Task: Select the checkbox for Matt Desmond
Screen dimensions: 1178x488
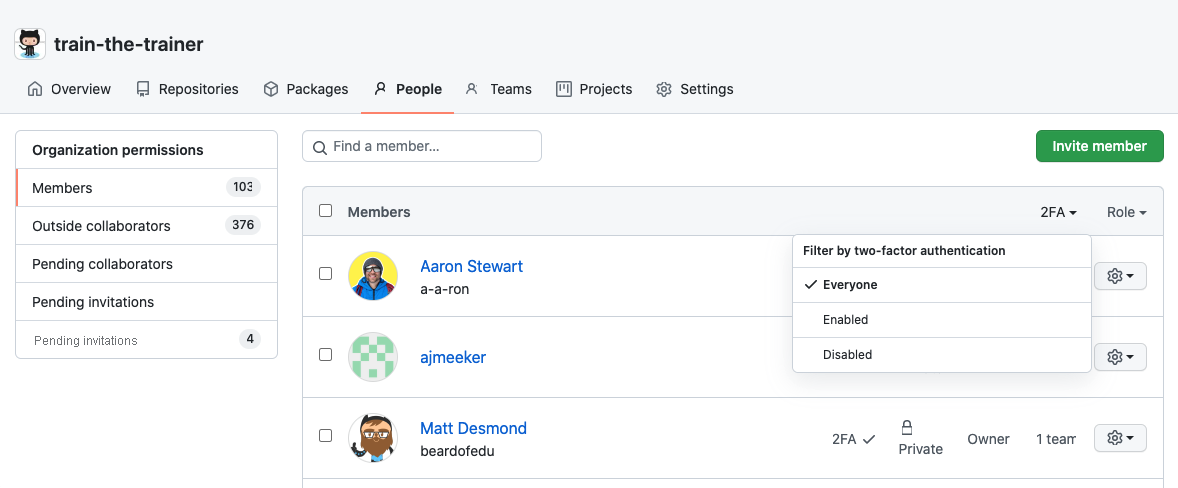Action: point(325,436)
